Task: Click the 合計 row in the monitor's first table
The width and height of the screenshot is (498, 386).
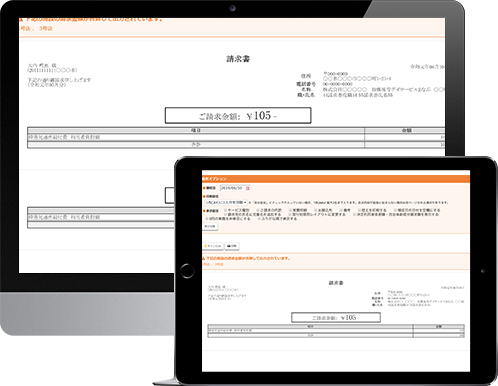Action: pos(236,145)
